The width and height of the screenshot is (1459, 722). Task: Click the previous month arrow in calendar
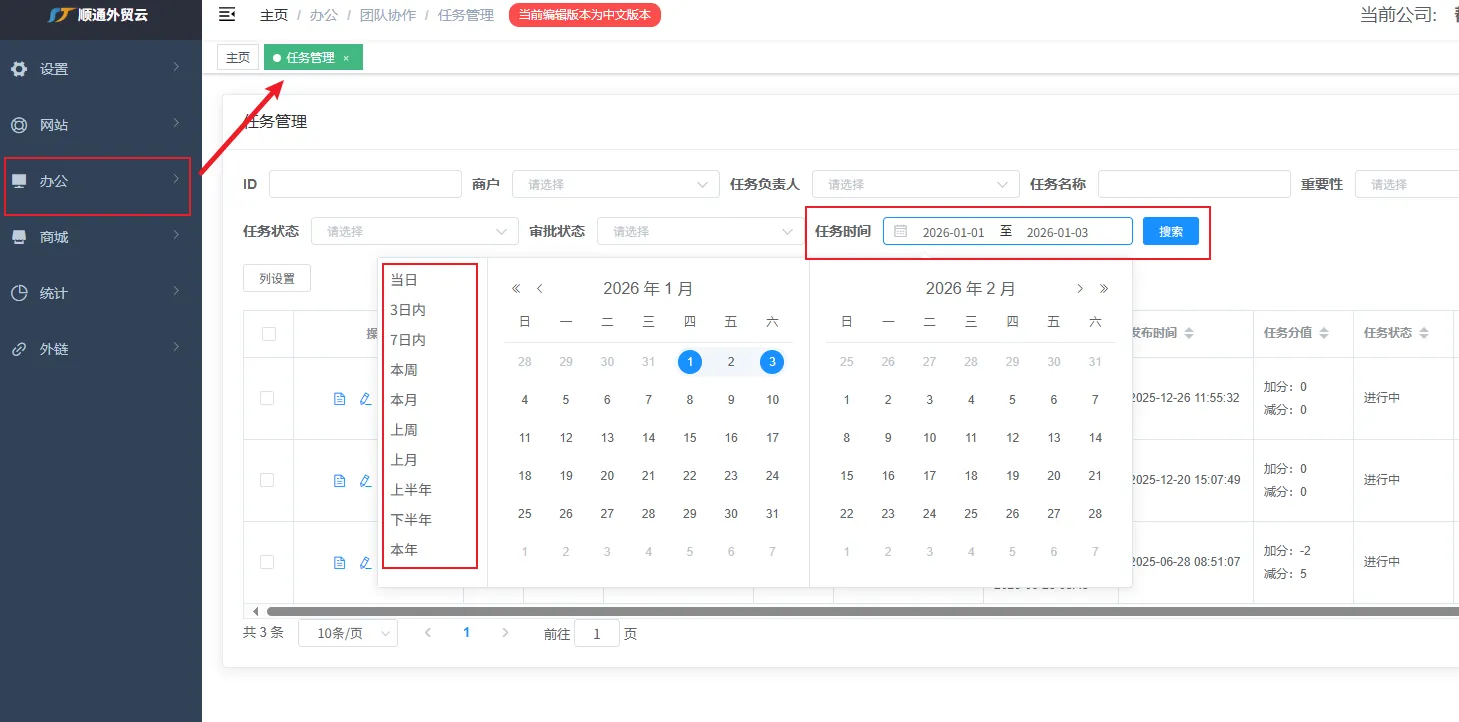(540, 289)
